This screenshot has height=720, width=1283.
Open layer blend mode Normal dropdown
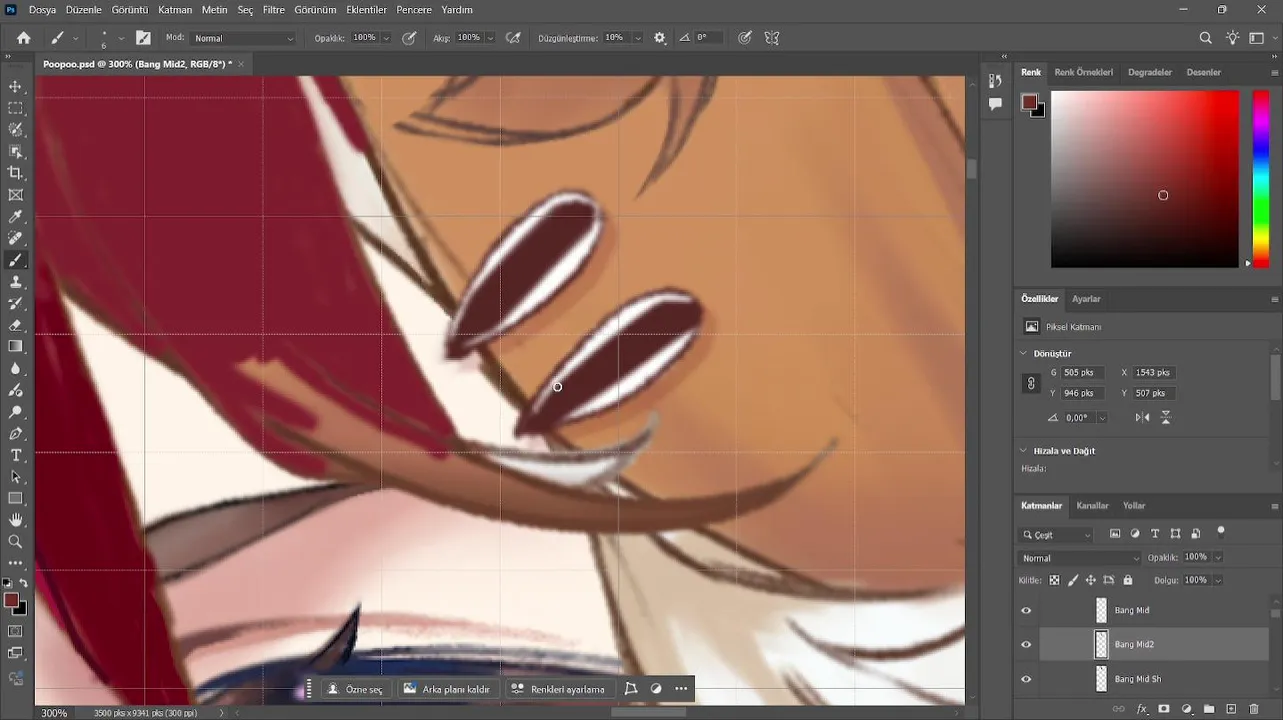click(x=1079, y=558)
